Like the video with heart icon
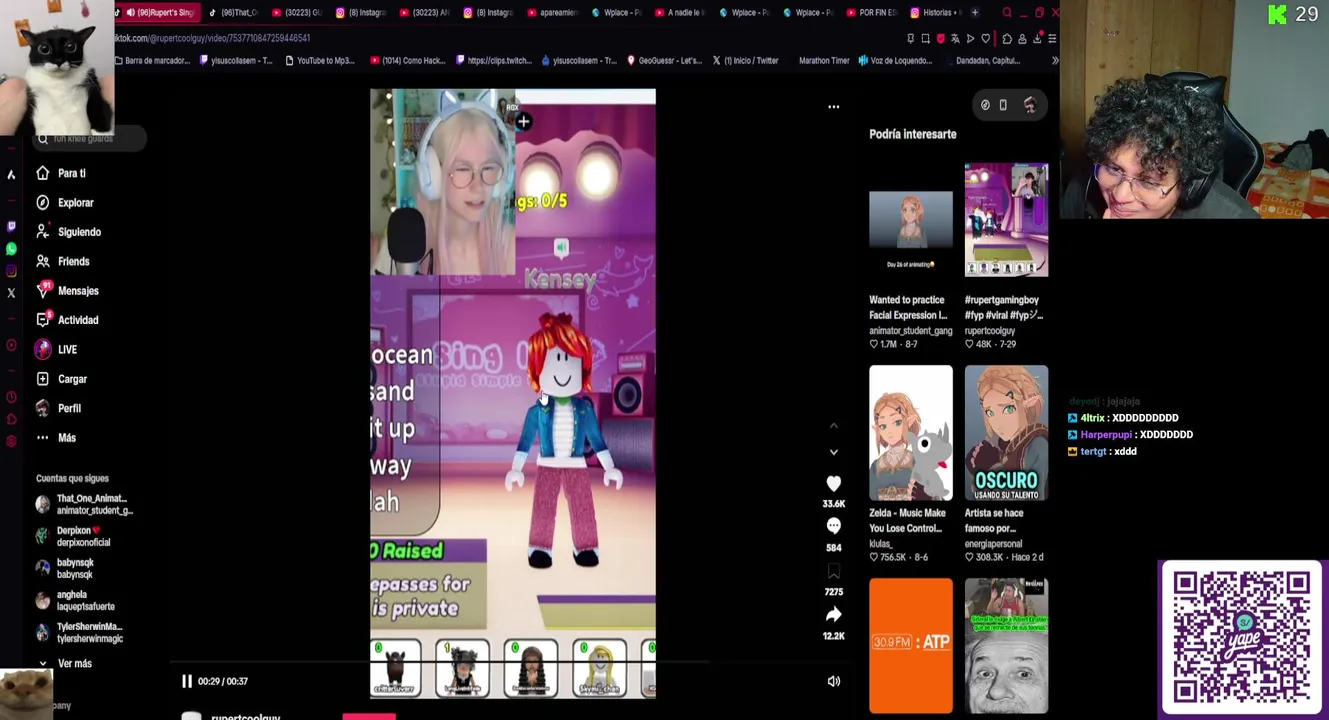Image resolution: width=1329 pixels, height=720 pixels. pos(833,484)
